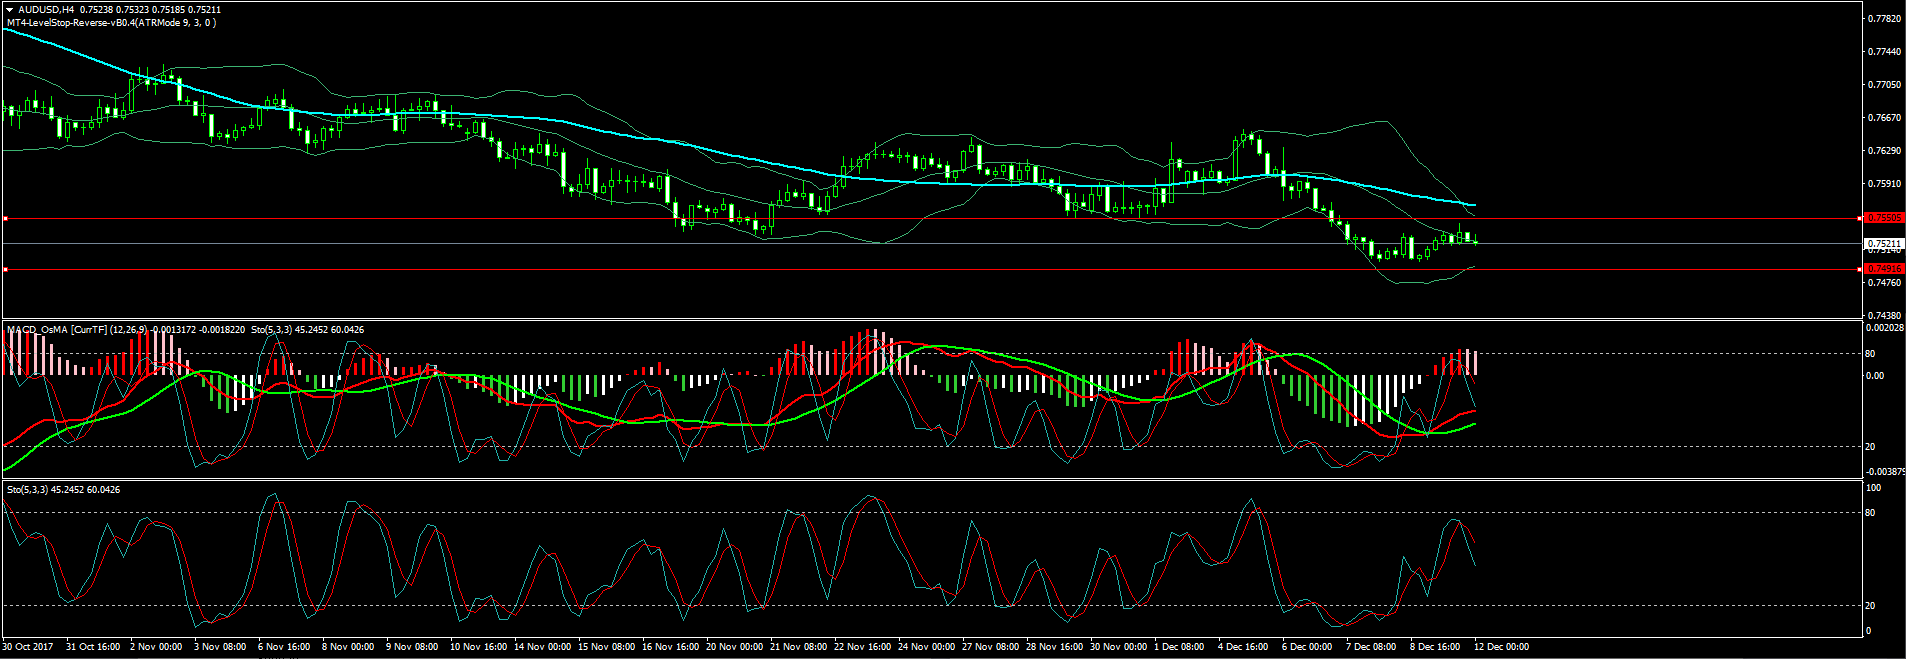Click the 30 Oct 2017 date label

(28, 647)
